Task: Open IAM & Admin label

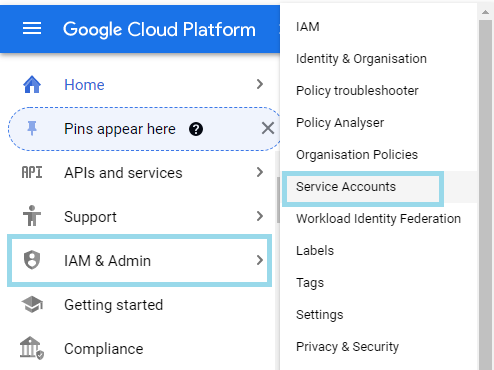Action: coord(107,261)
